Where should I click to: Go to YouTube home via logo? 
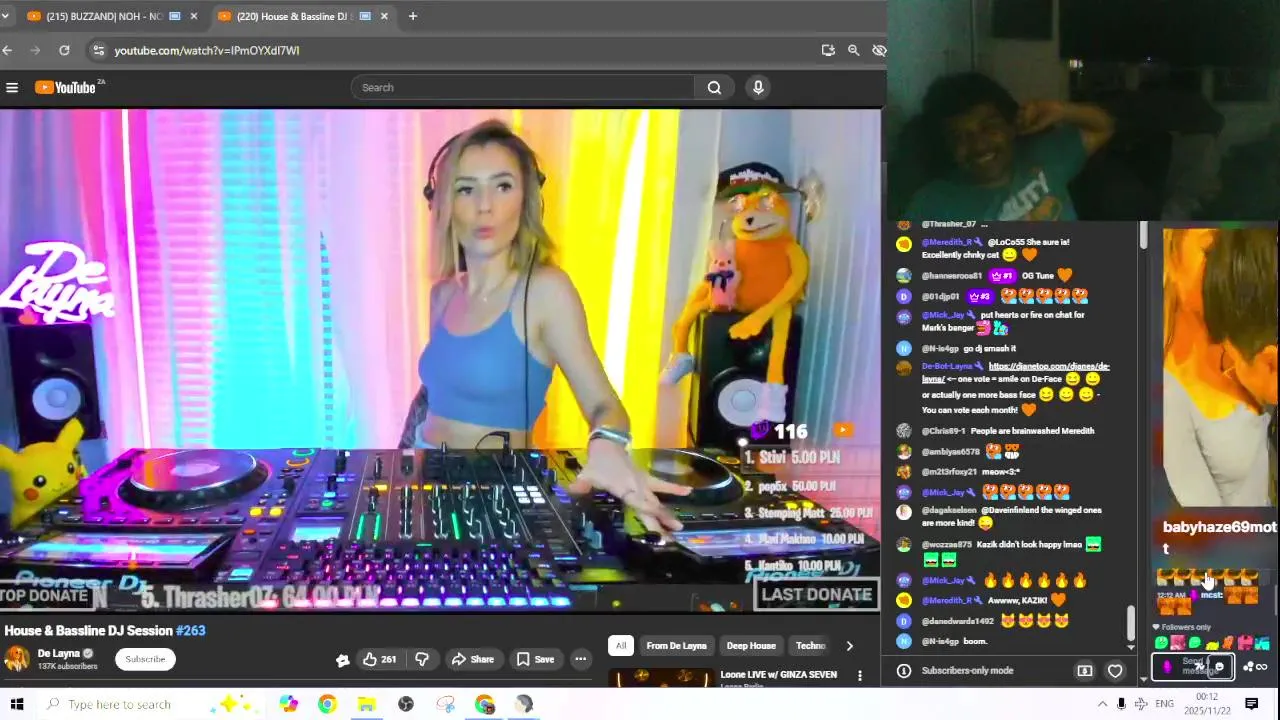click(x=68, y=88)
